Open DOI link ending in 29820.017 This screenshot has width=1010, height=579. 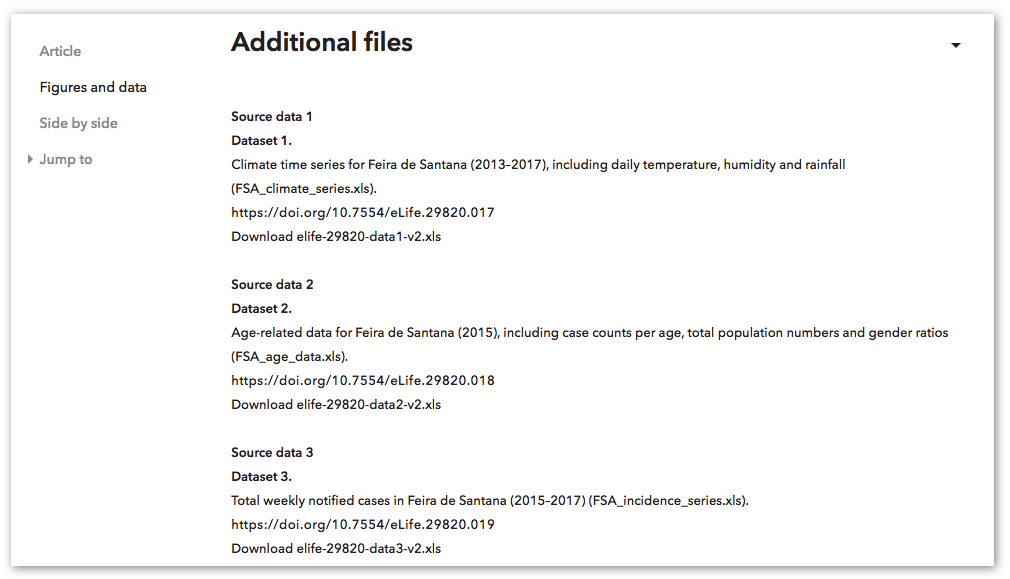click(x=363, y=213)
